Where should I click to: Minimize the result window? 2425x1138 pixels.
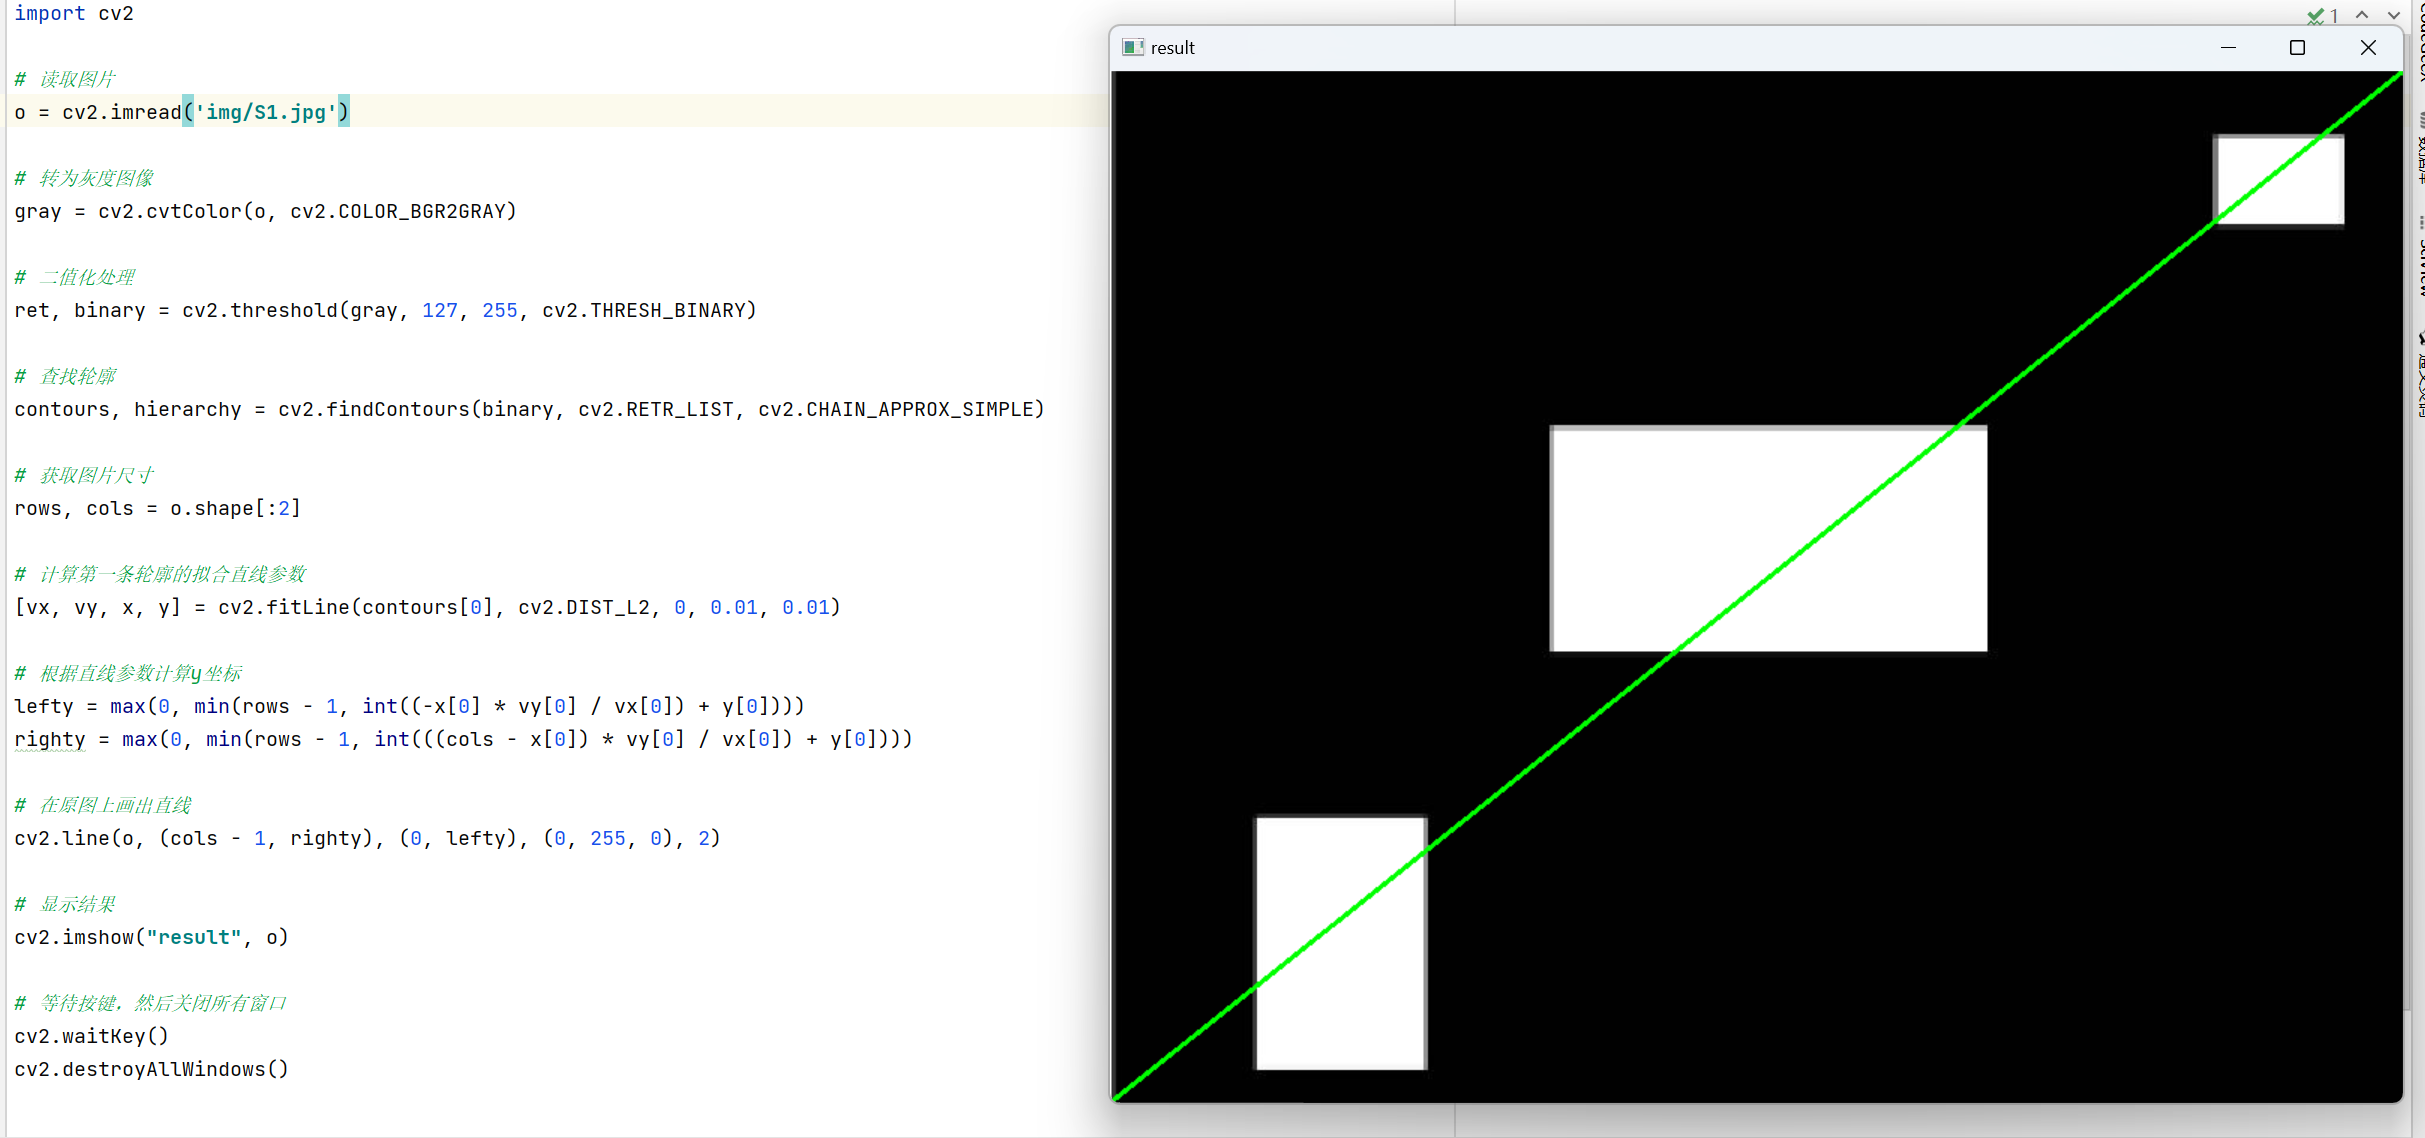click(2228, 48)
